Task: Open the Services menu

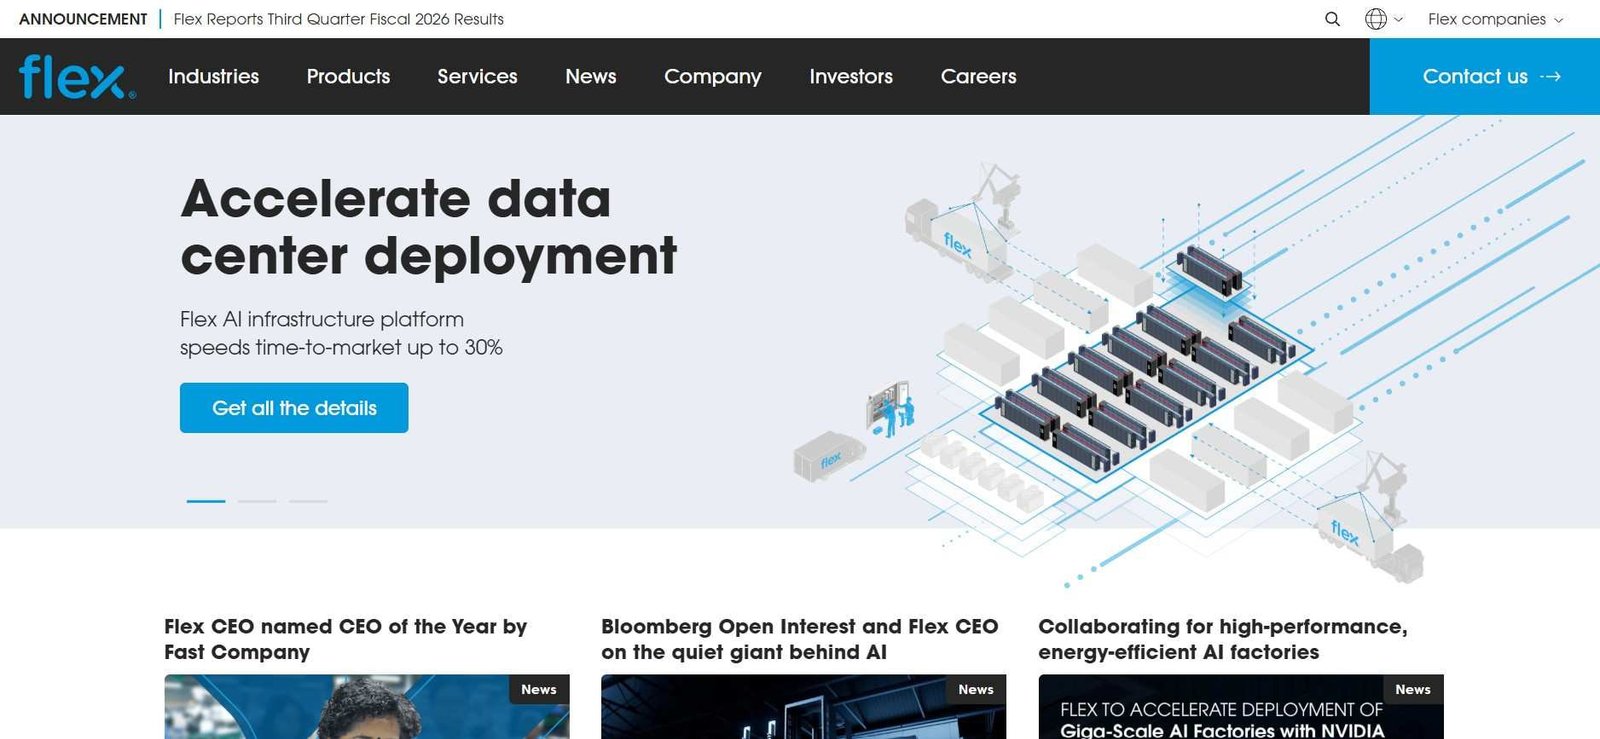Action: [477, 77]
